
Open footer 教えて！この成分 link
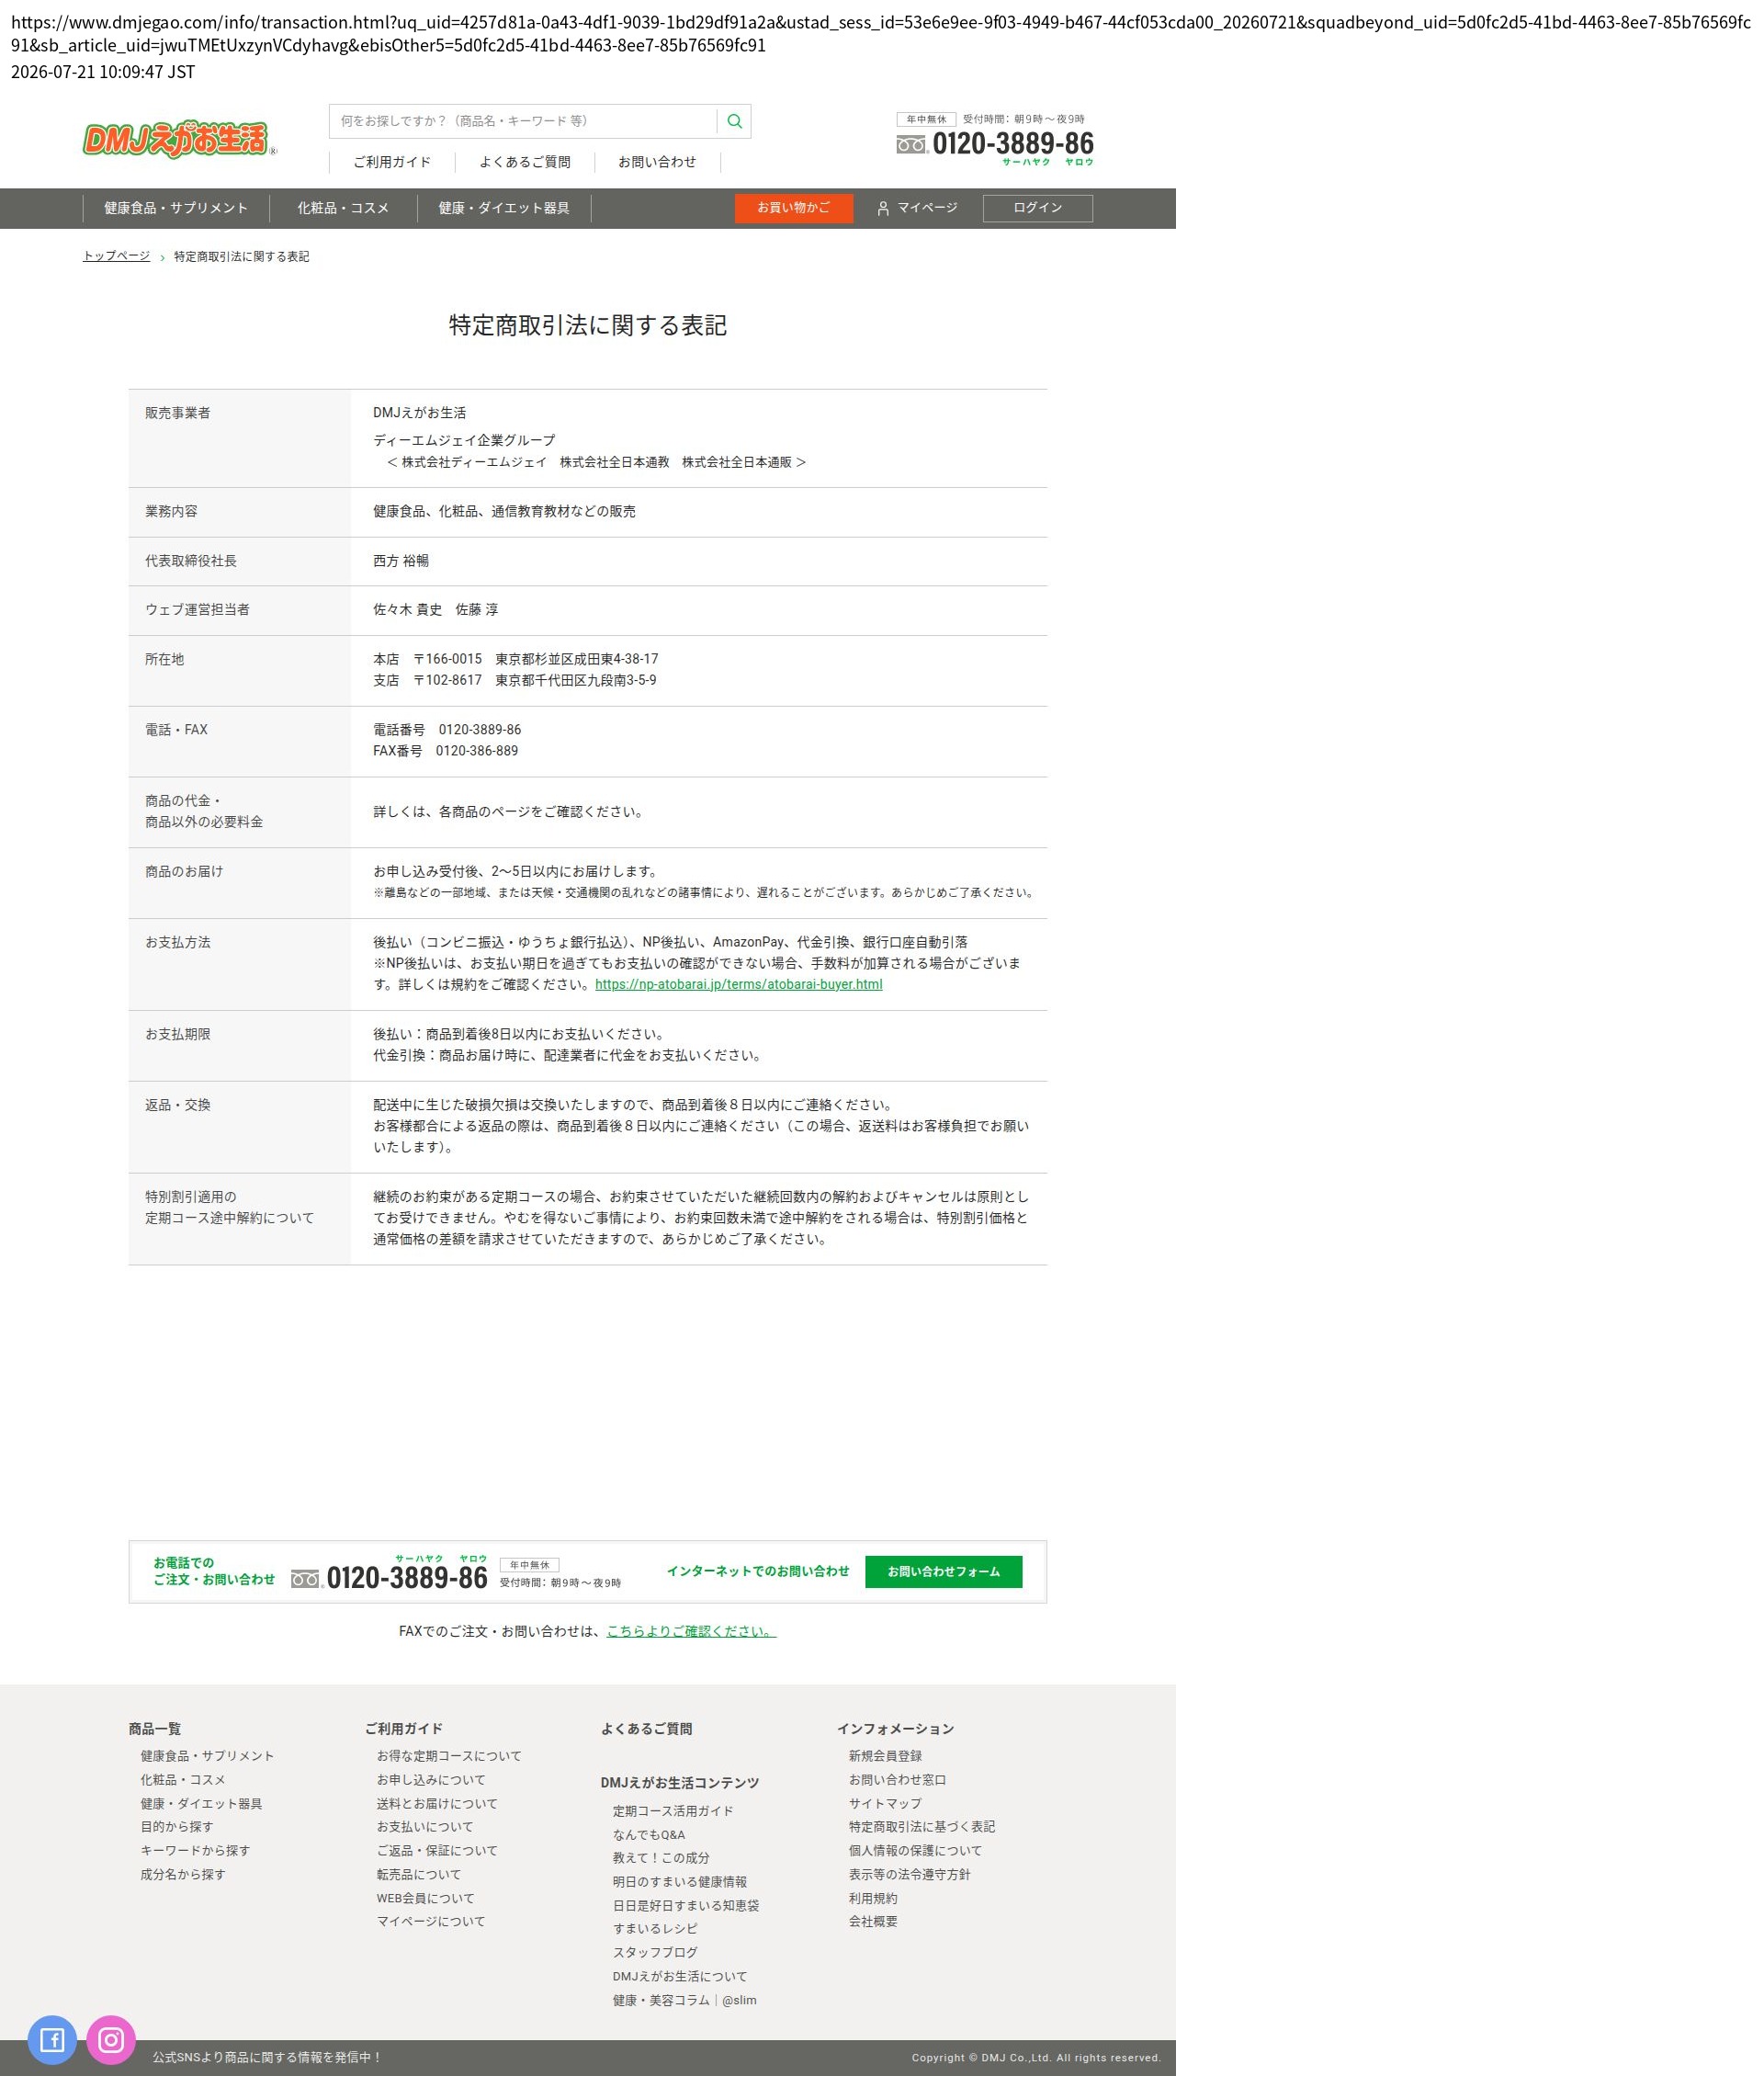point(661,1858)
